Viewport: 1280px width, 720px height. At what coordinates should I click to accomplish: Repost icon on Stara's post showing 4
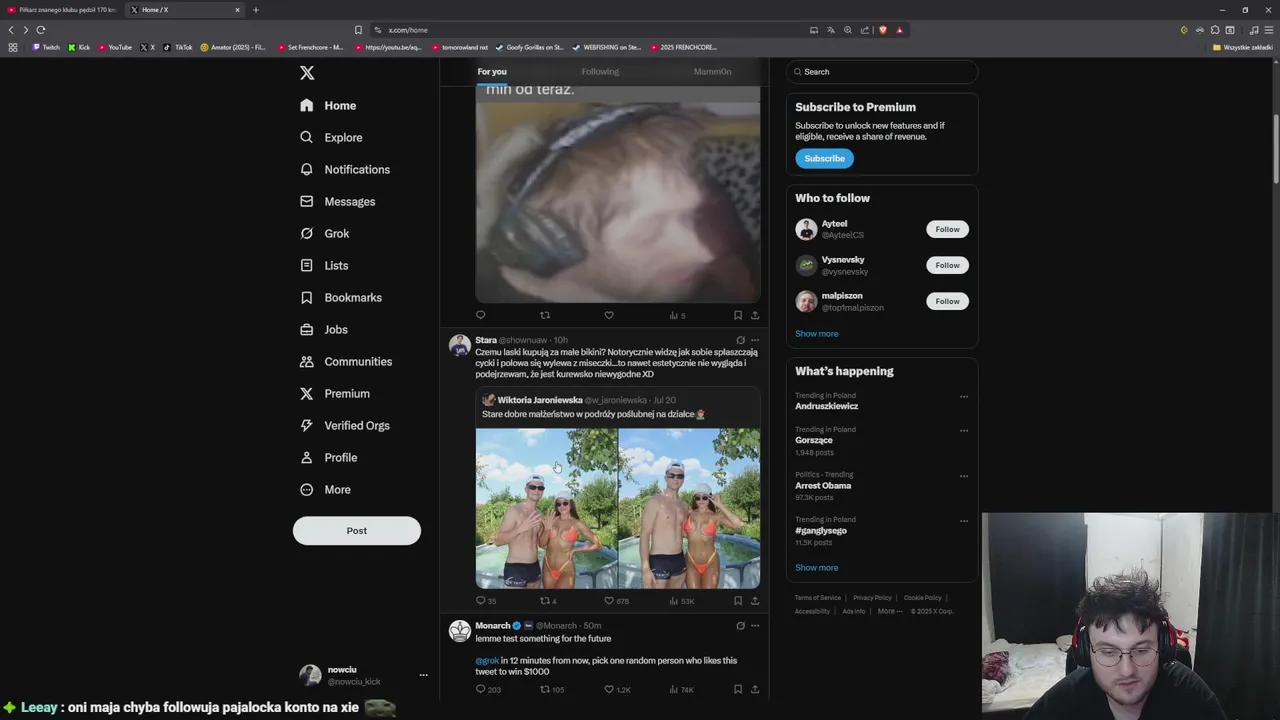545,601
